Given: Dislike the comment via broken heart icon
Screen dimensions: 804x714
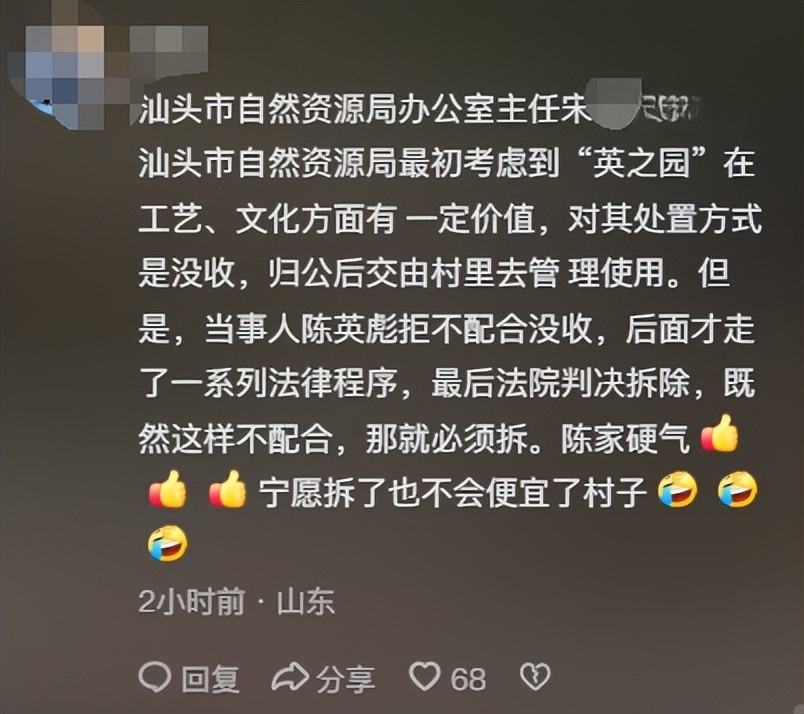Looking at the screenshot, I should tap(535, 677).
